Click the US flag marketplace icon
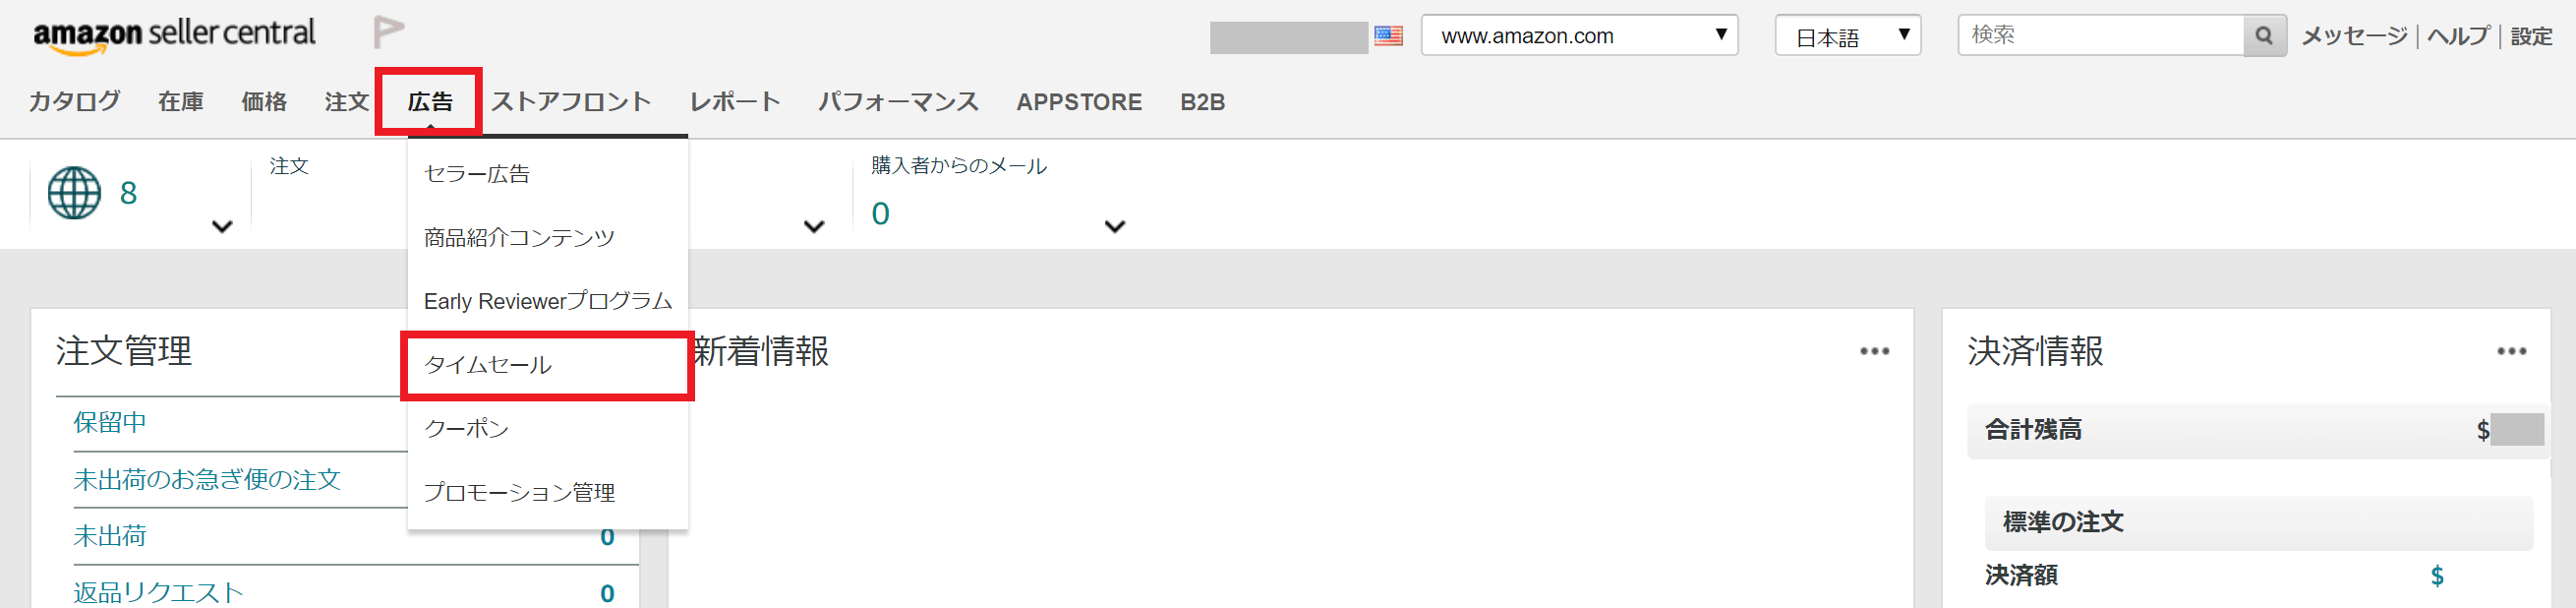 pos(1388,36)
